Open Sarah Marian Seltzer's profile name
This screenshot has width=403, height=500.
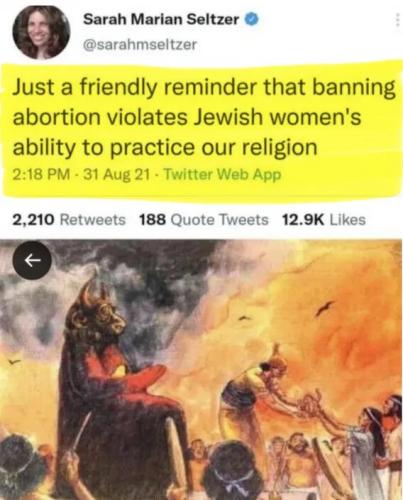coord(161,20)
